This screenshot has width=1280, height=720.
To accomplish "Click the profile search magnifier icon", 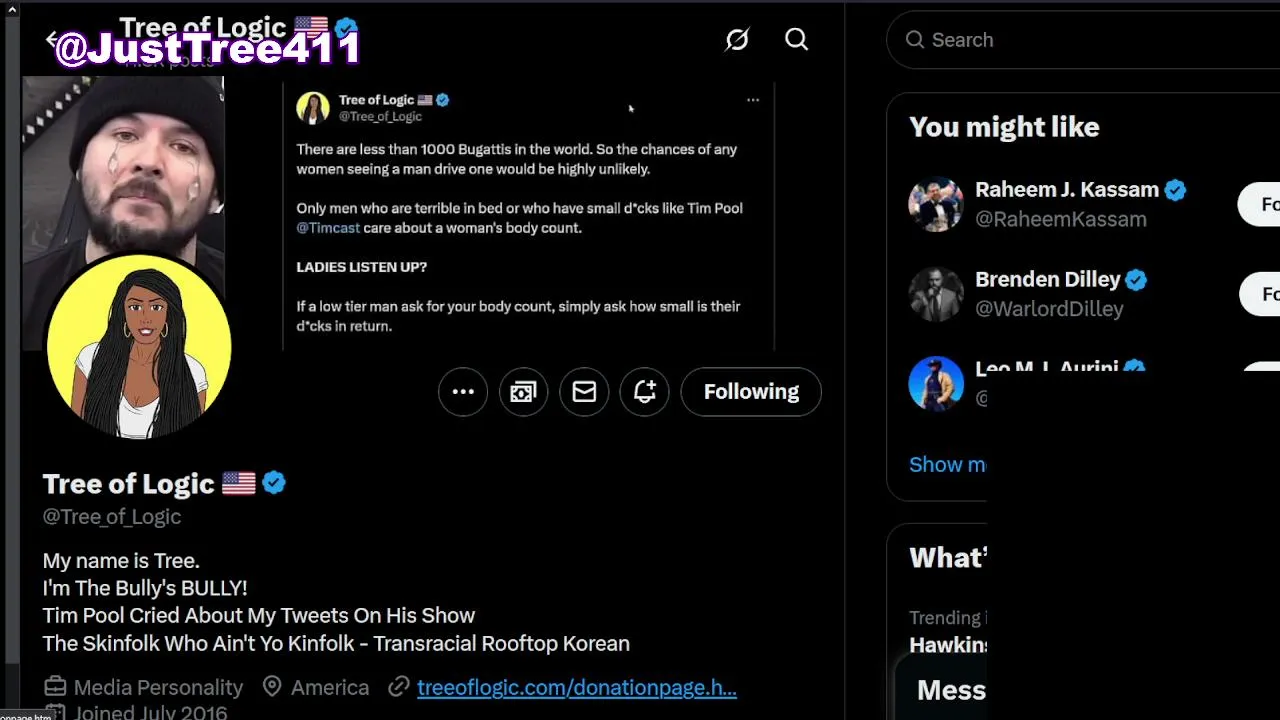I will click(x=796, y=40).
